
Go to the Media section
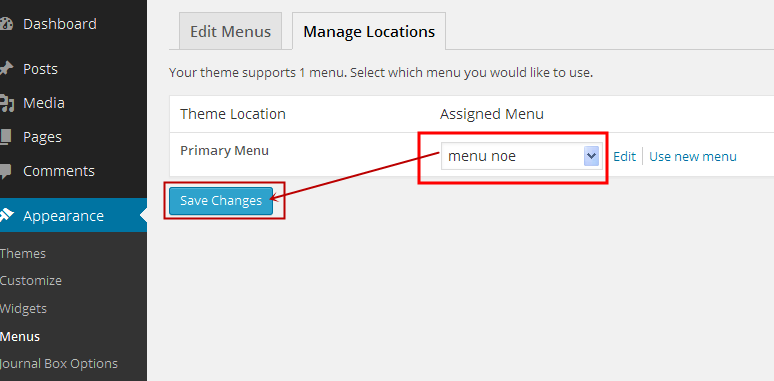[44, 103]
